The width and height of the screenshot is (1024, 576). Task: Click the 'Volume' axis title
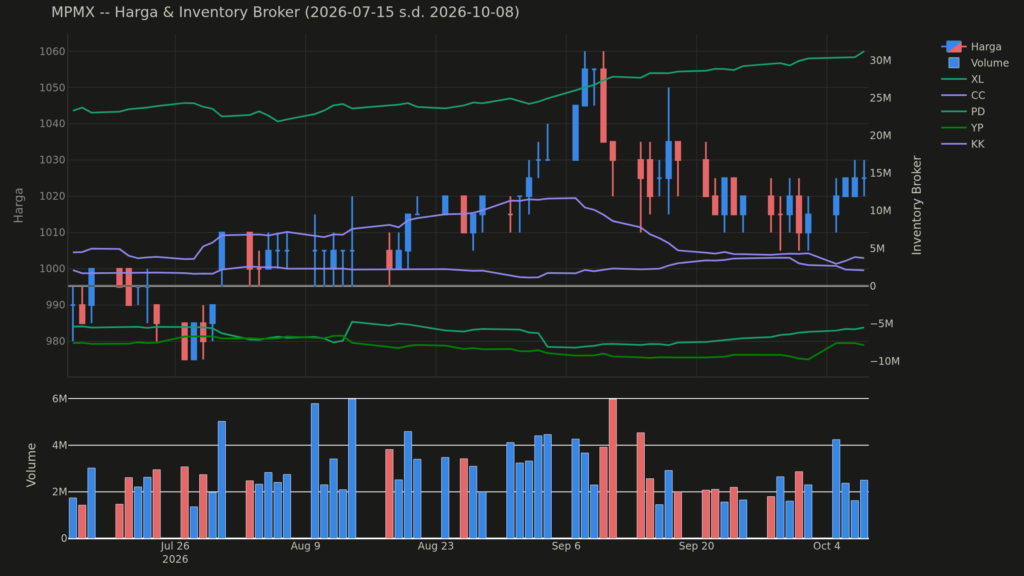(31, 464)
